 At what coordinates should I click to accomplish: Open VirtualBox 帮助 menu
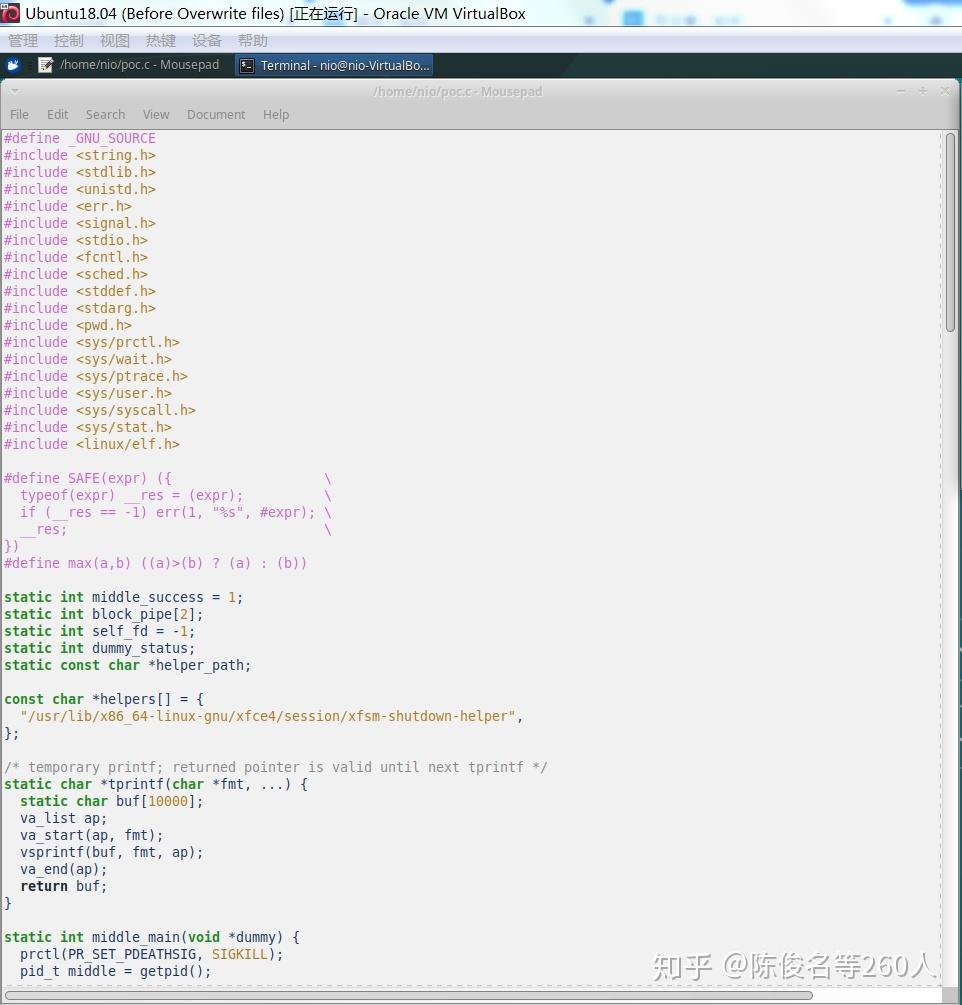coord(253,41)
